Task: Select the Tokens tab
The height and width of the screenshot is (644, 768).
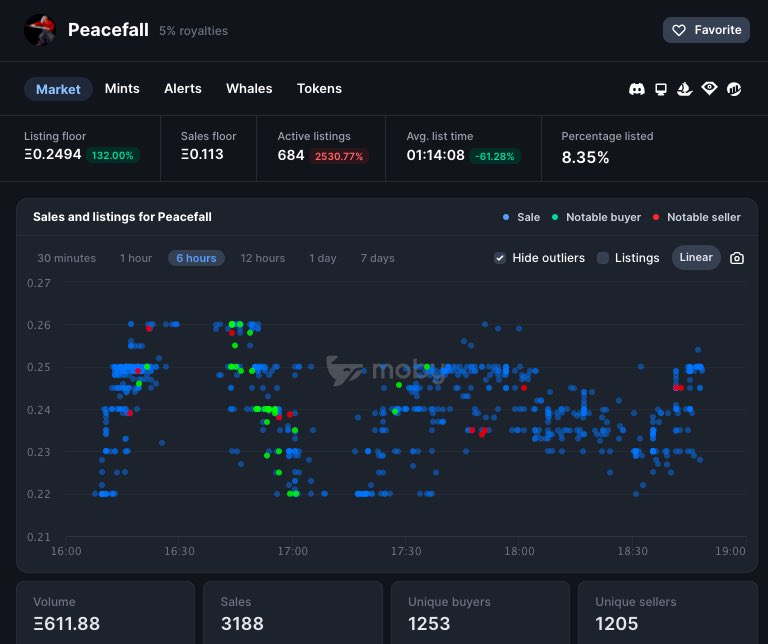Action: pos(319,89)
